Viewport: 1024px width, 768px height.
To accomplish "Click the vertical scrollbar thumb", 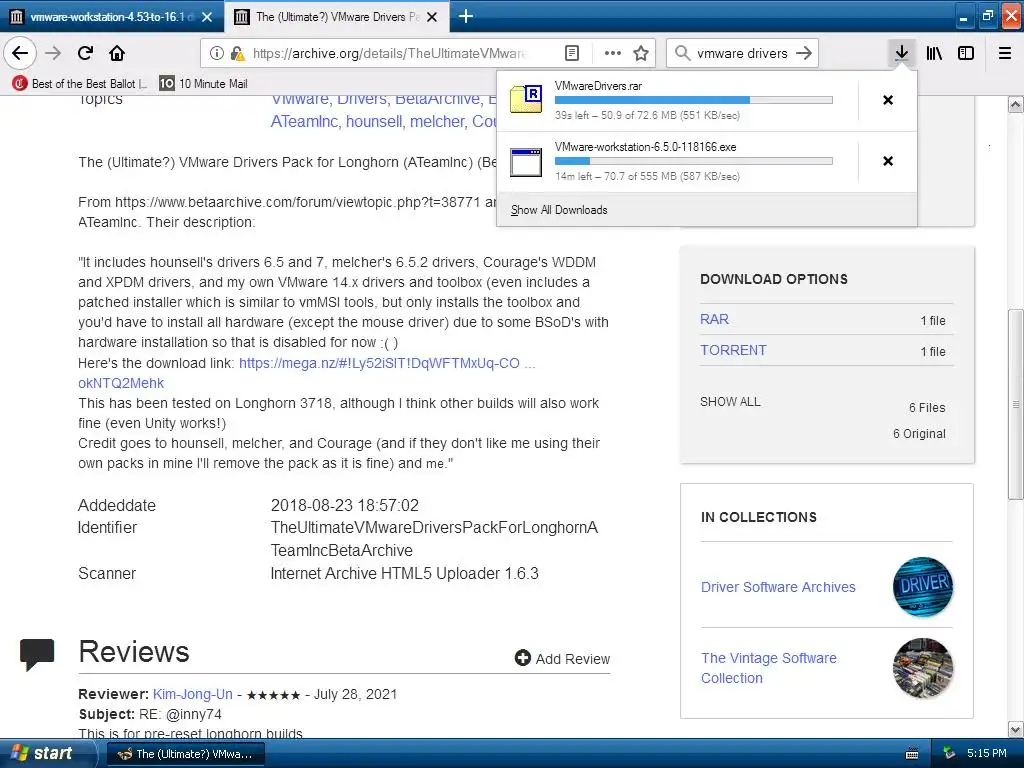I will coord(1016,404).
